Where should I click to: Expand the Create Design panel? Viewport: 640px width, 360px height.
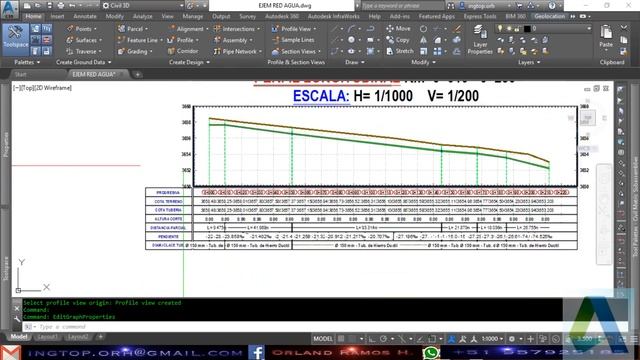[x=189, y=62]
